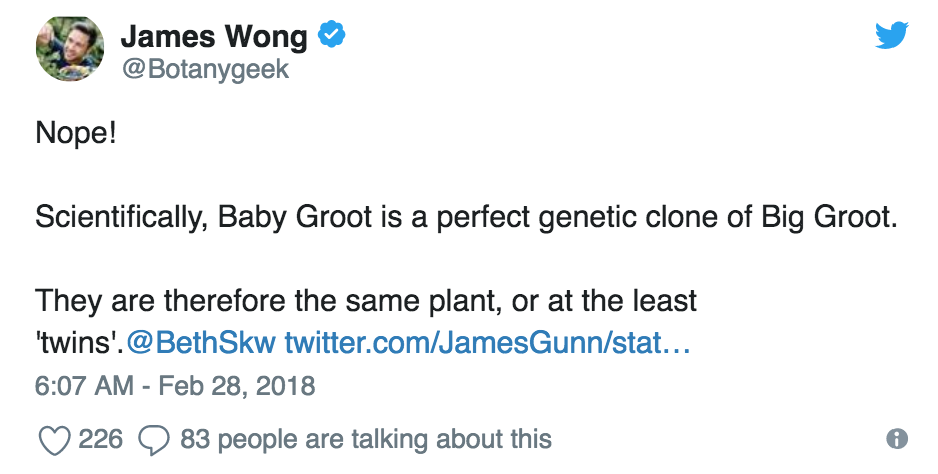Like the tweet with heart icon

pos(53,439)
